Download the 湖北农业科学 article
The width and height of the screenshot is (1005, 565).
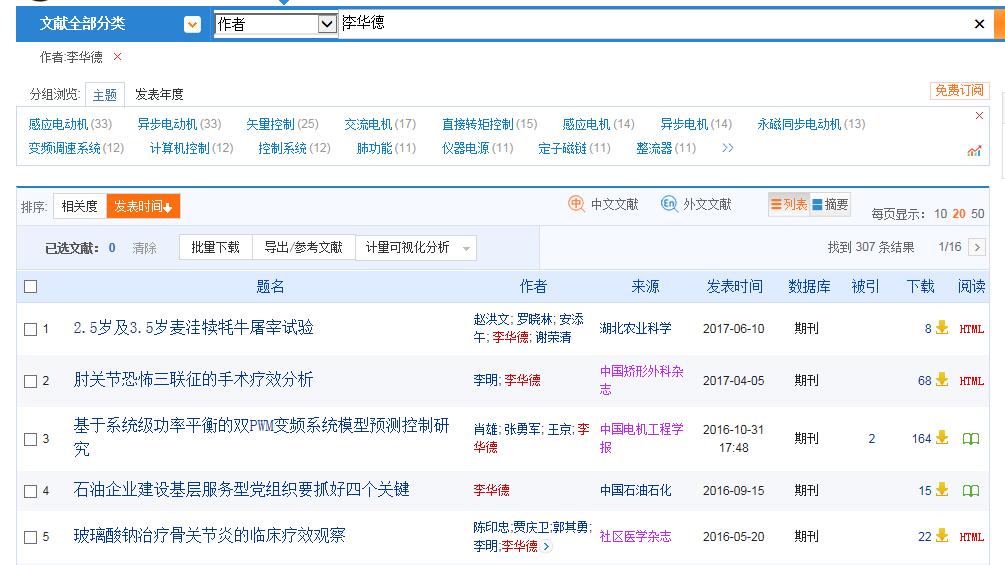(942, 327)
